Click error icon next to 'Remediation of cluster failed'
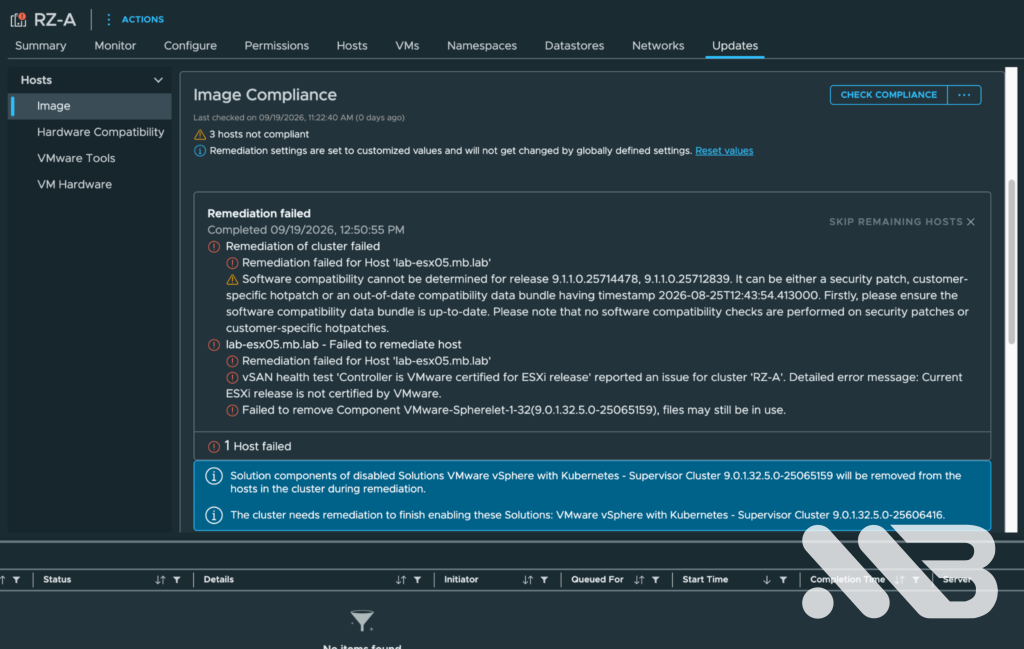Screen dimensions: 1024x649 (x=214, y=247)
